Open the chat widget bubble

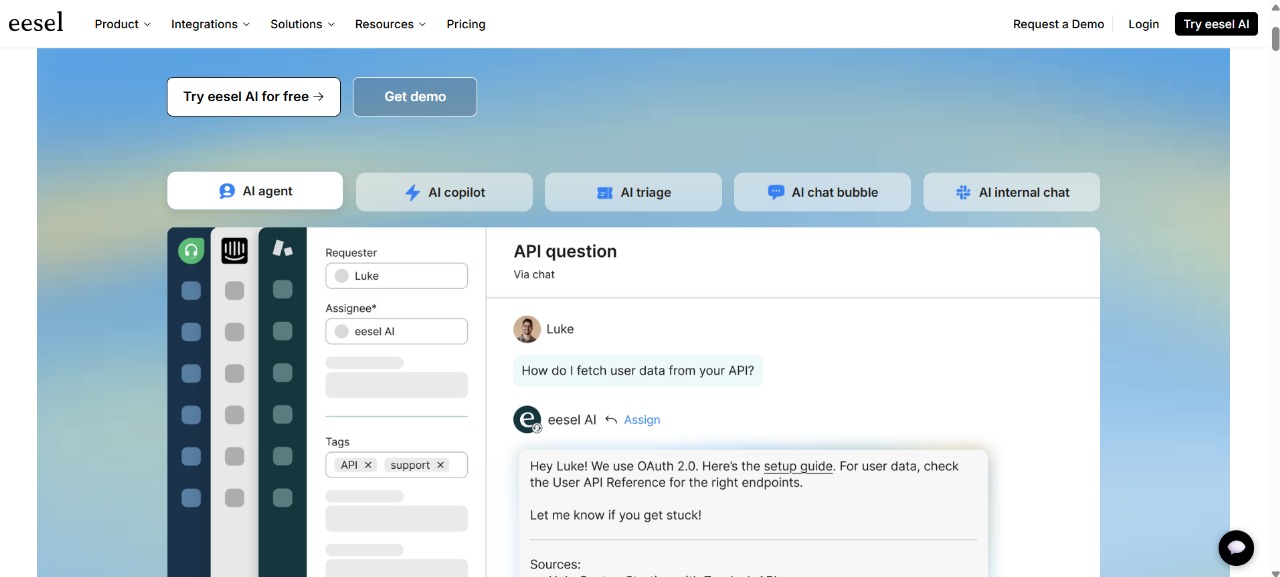click(x=1236, y=547)
